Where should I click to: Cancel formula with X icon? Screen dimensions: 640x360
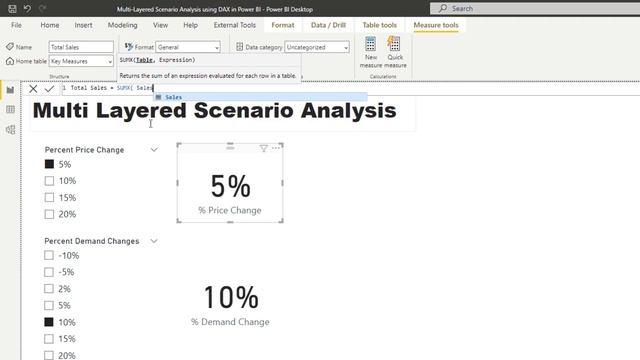(33, 89)
